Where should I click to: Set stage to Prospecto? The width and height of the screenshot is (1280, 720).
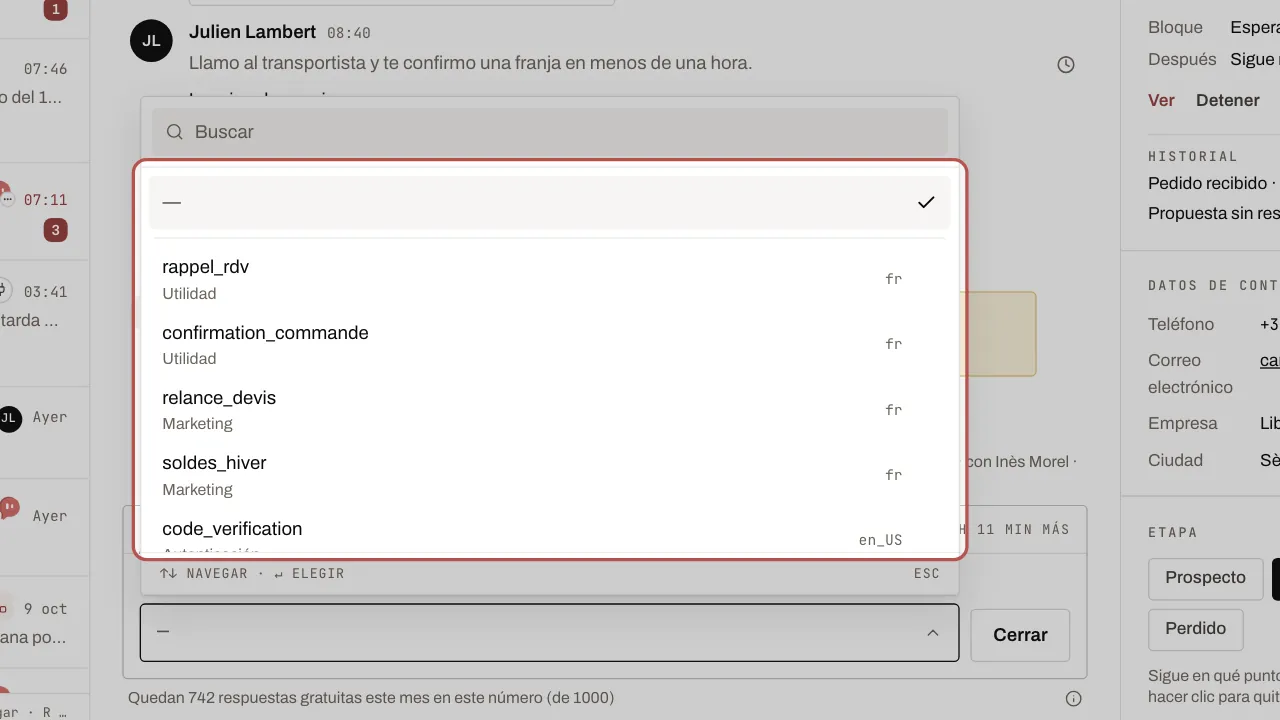(x=1205, y=578)
